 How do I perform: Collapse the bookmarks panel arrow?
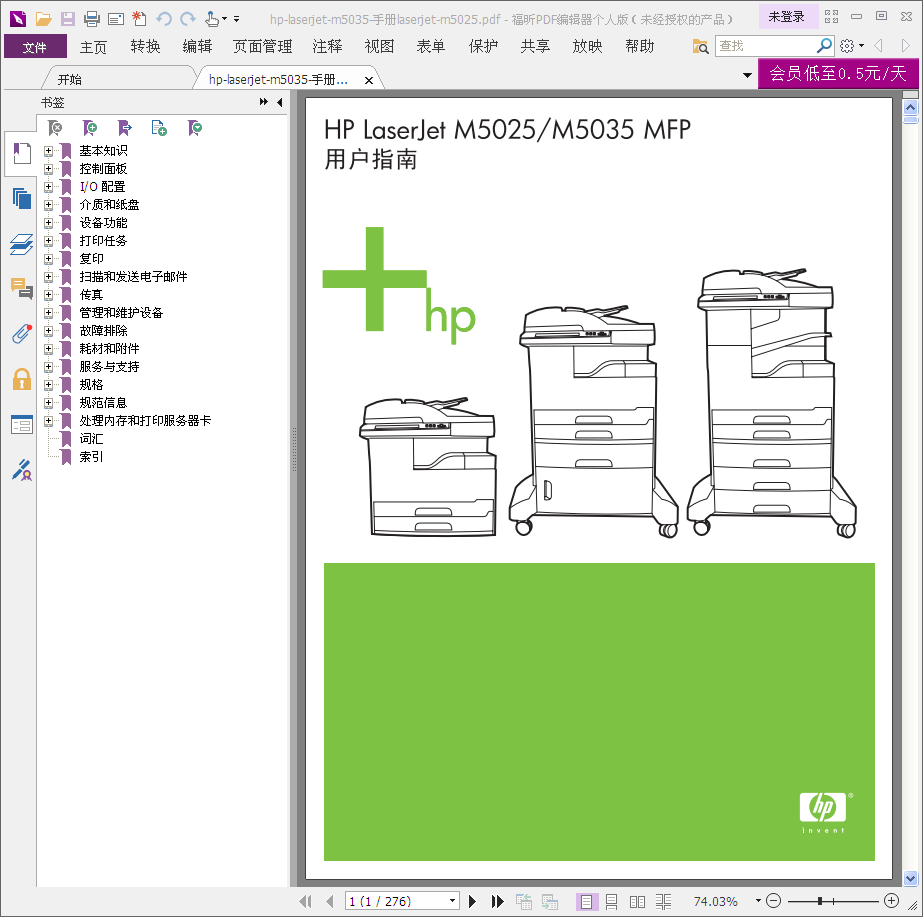280,102
